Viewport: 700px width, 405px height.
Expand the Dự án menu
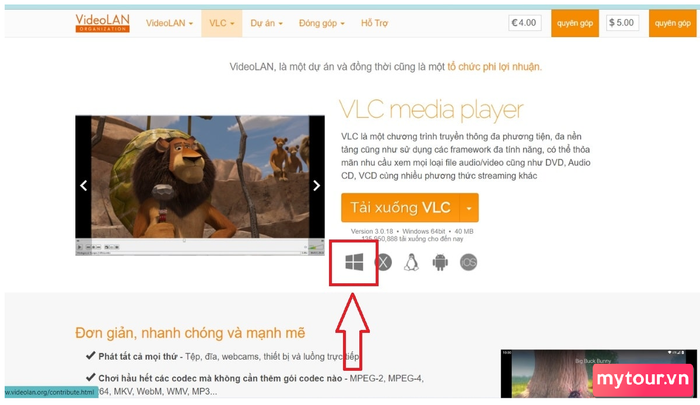(267, 23)
